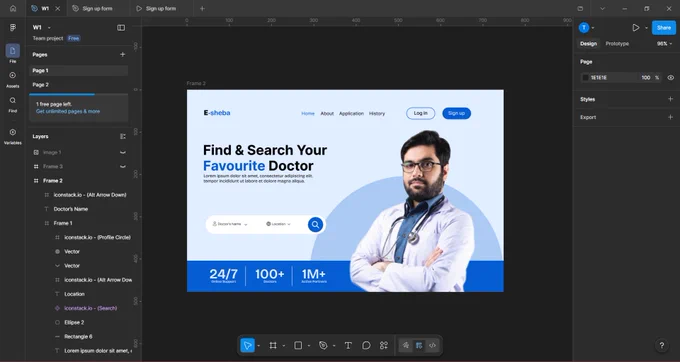Show the hidden image 1 layer
This screenshot has width=680, height=362.
(123, 153)
